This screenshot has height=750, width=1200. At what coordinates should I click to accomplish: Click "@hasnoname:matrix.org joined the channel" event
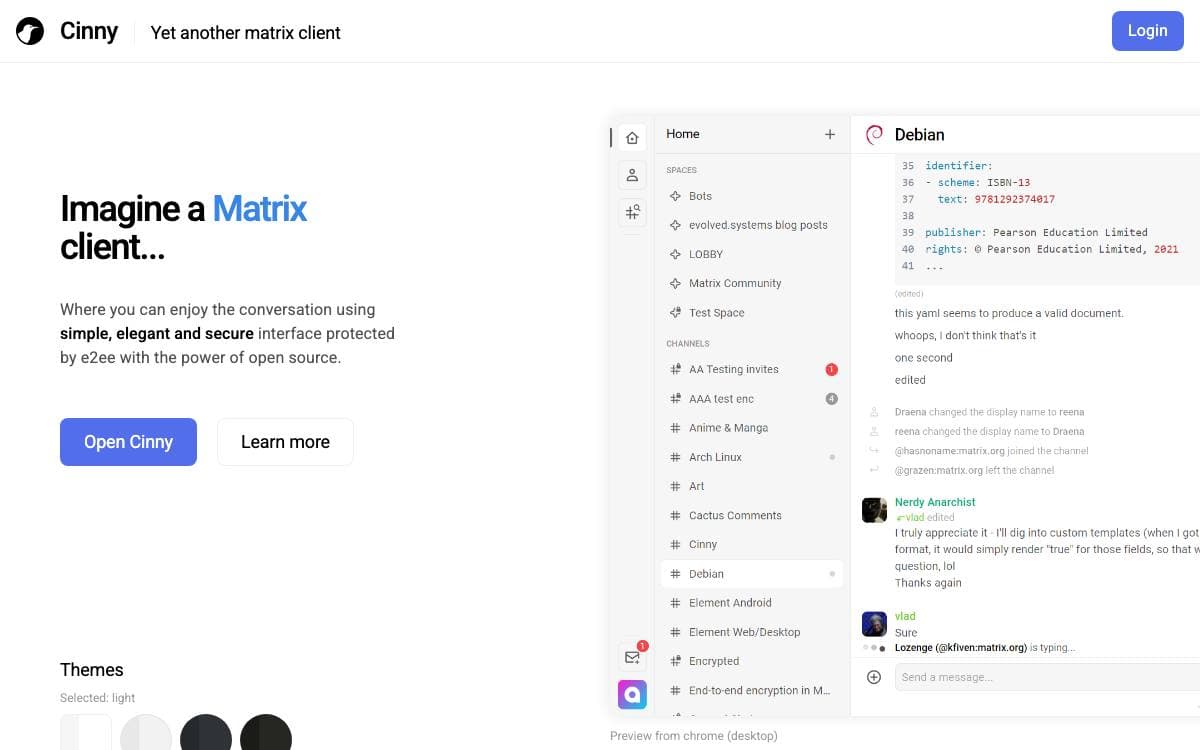point(991,451)
